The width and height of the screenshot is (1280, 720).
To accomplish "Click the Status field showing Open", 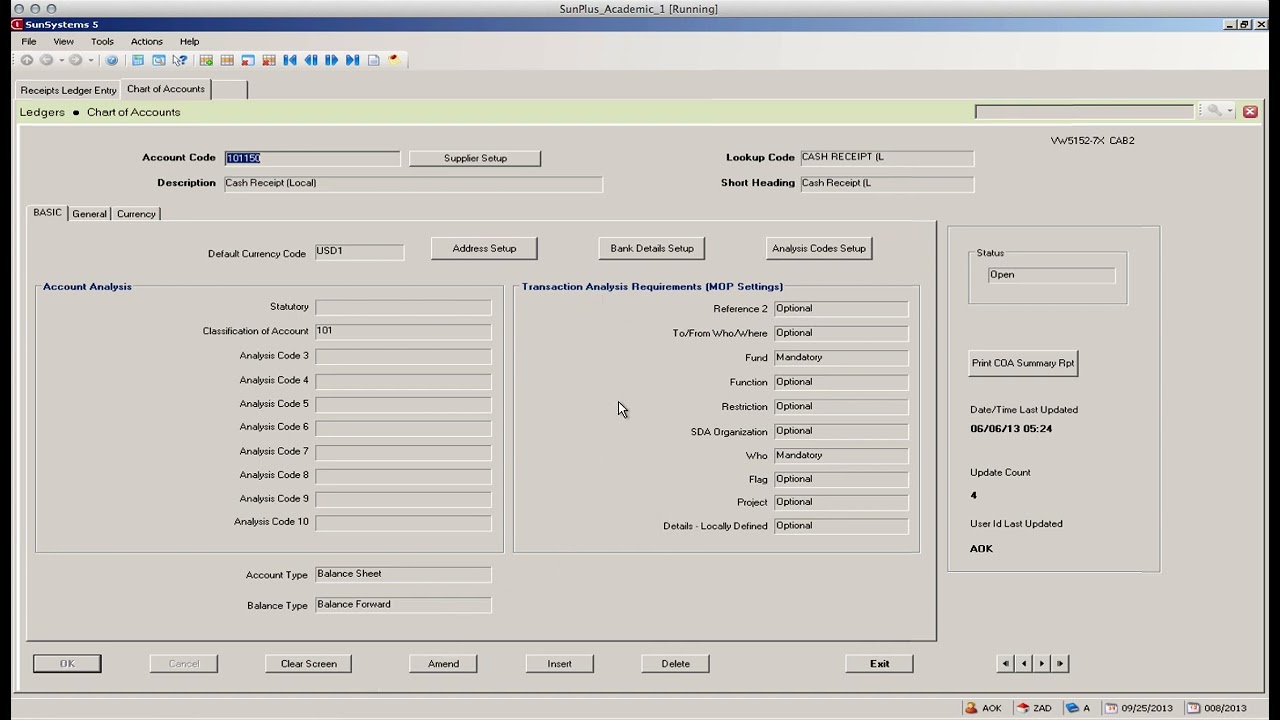I will coord(1051,275).
